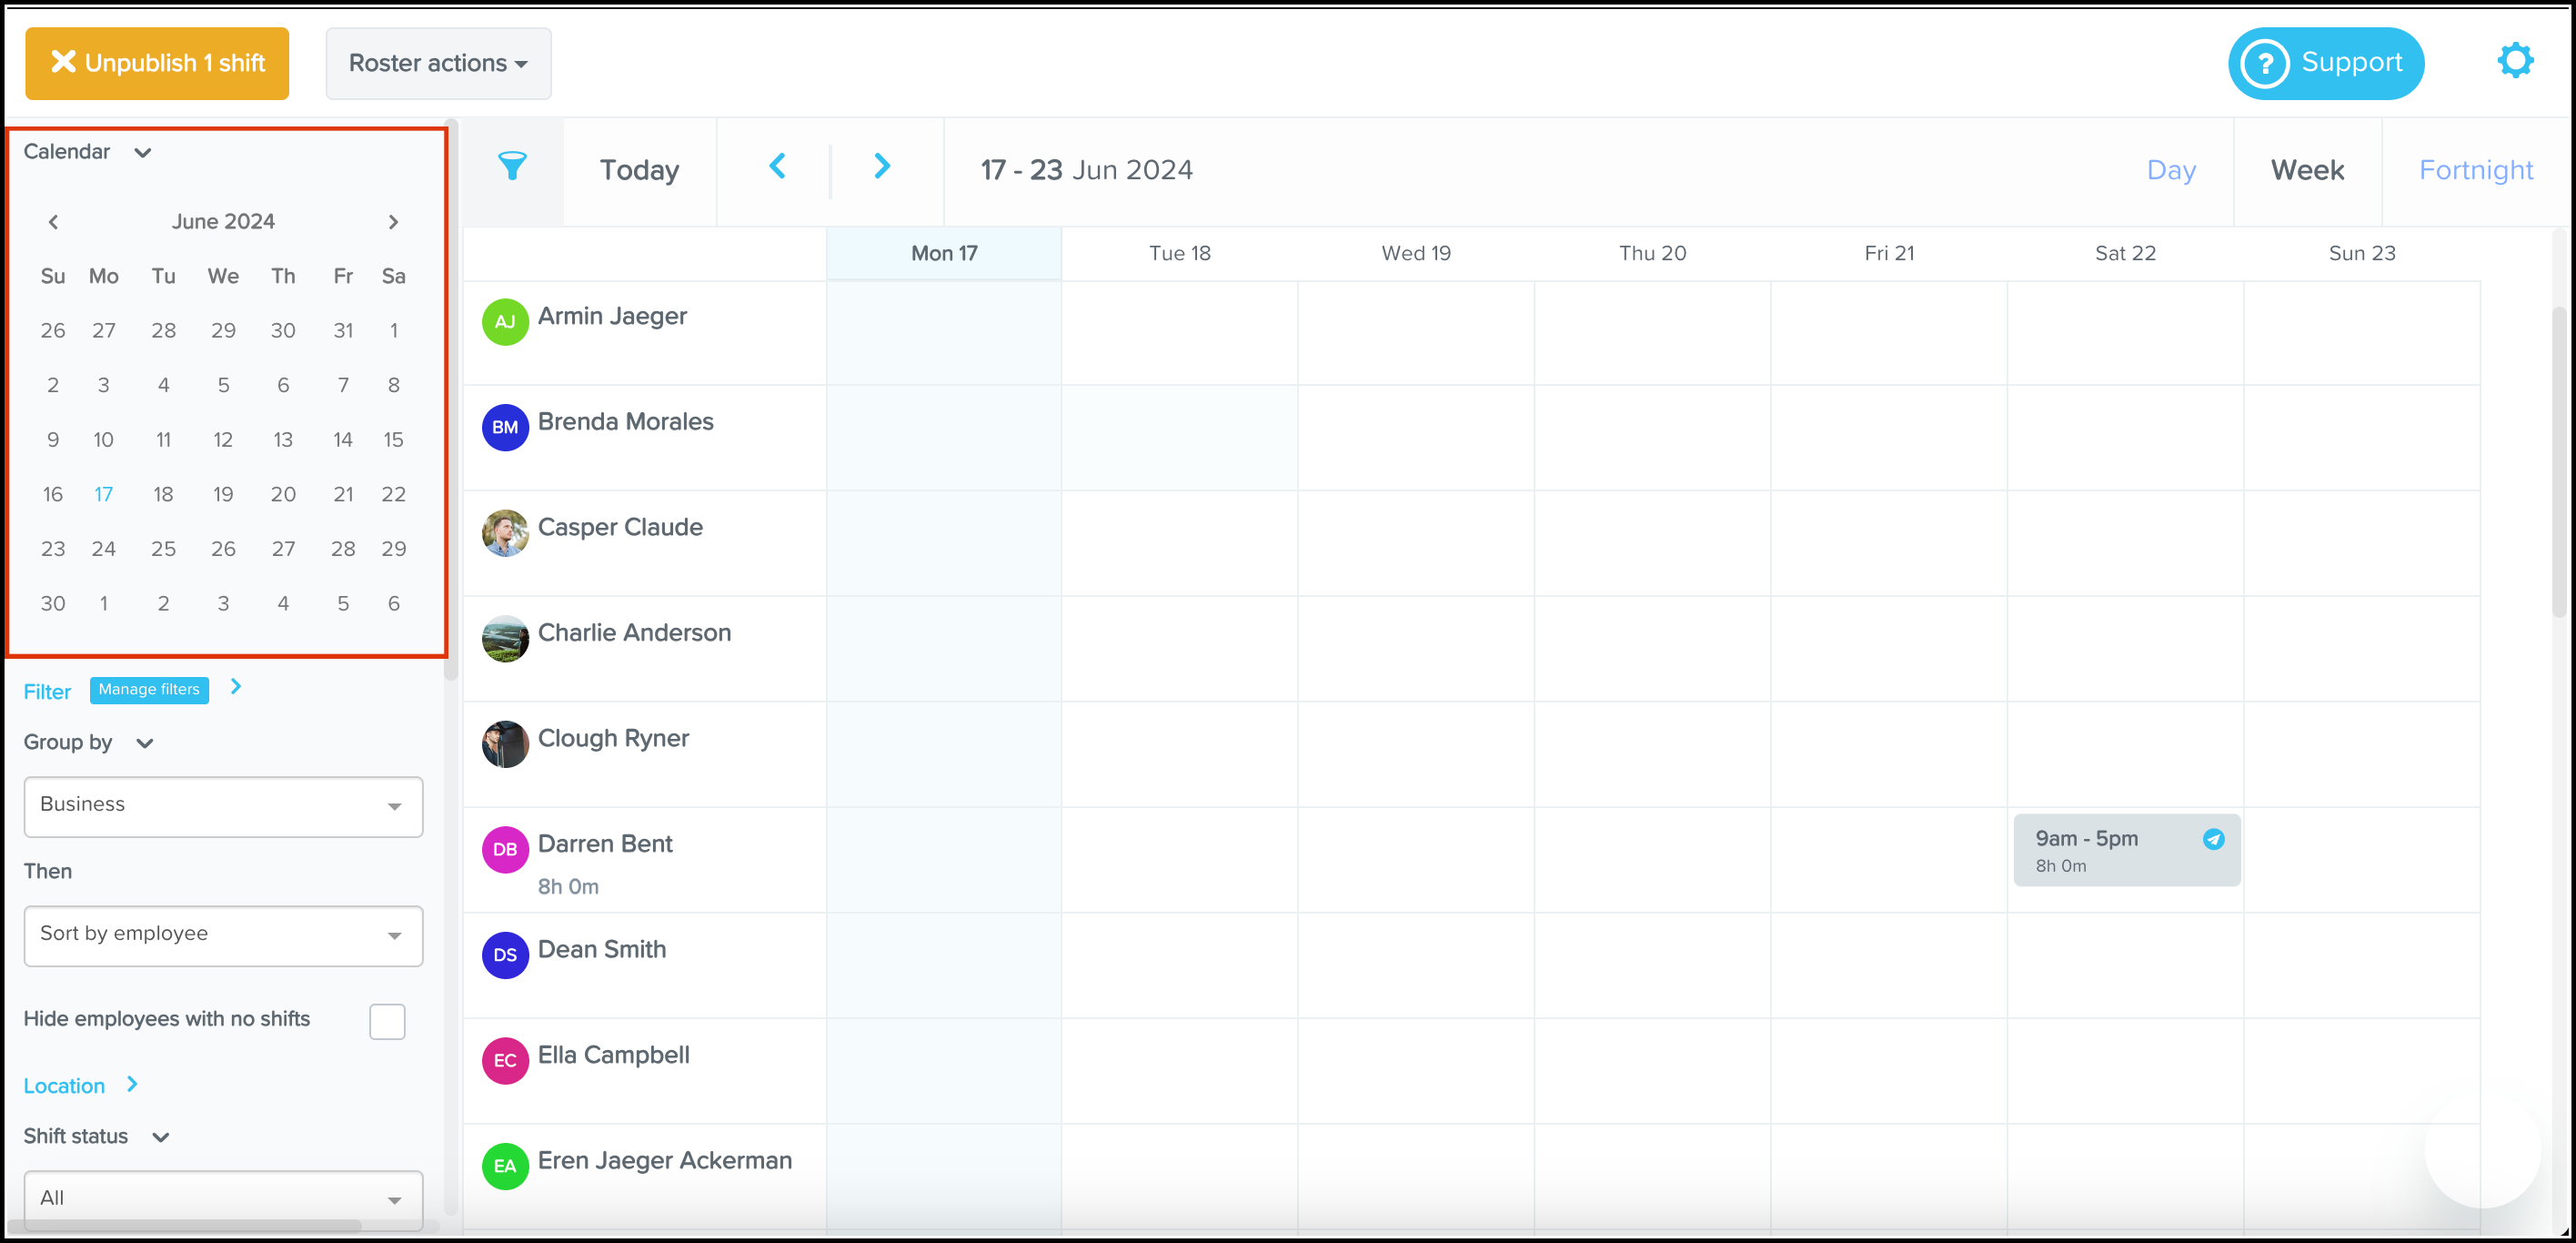Open the Business group-by dropdown

223,806
